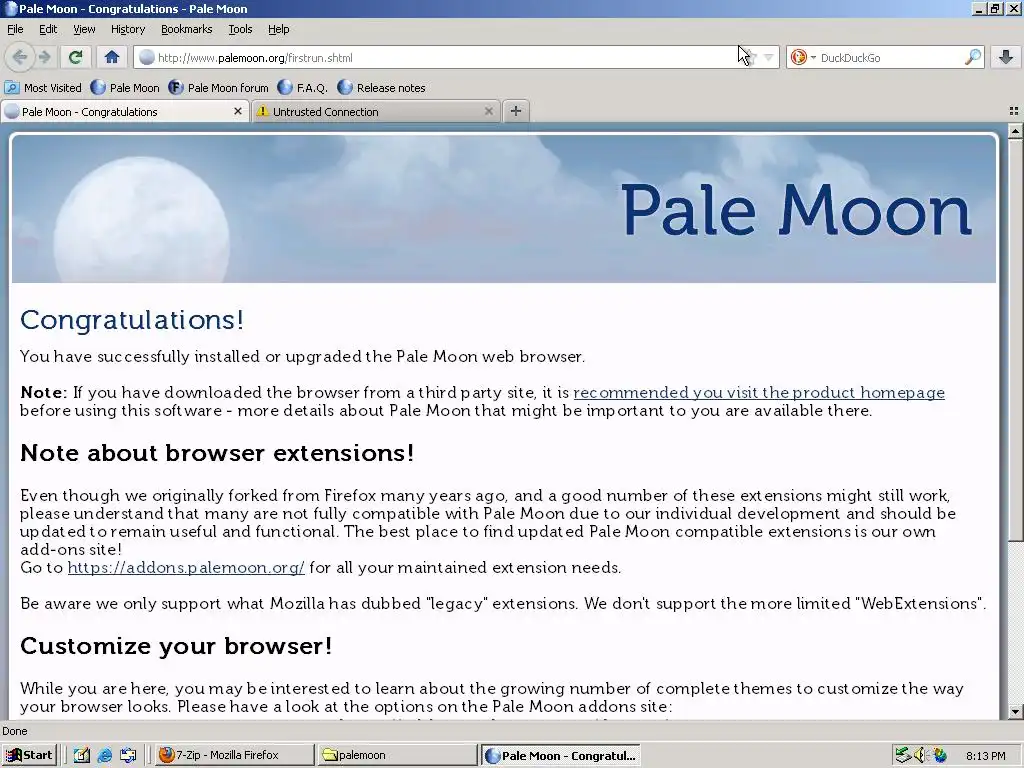The width and height of the screenshot is (1024, 768).
Task: Click the network globe tray icon
Action: (939, 756)
